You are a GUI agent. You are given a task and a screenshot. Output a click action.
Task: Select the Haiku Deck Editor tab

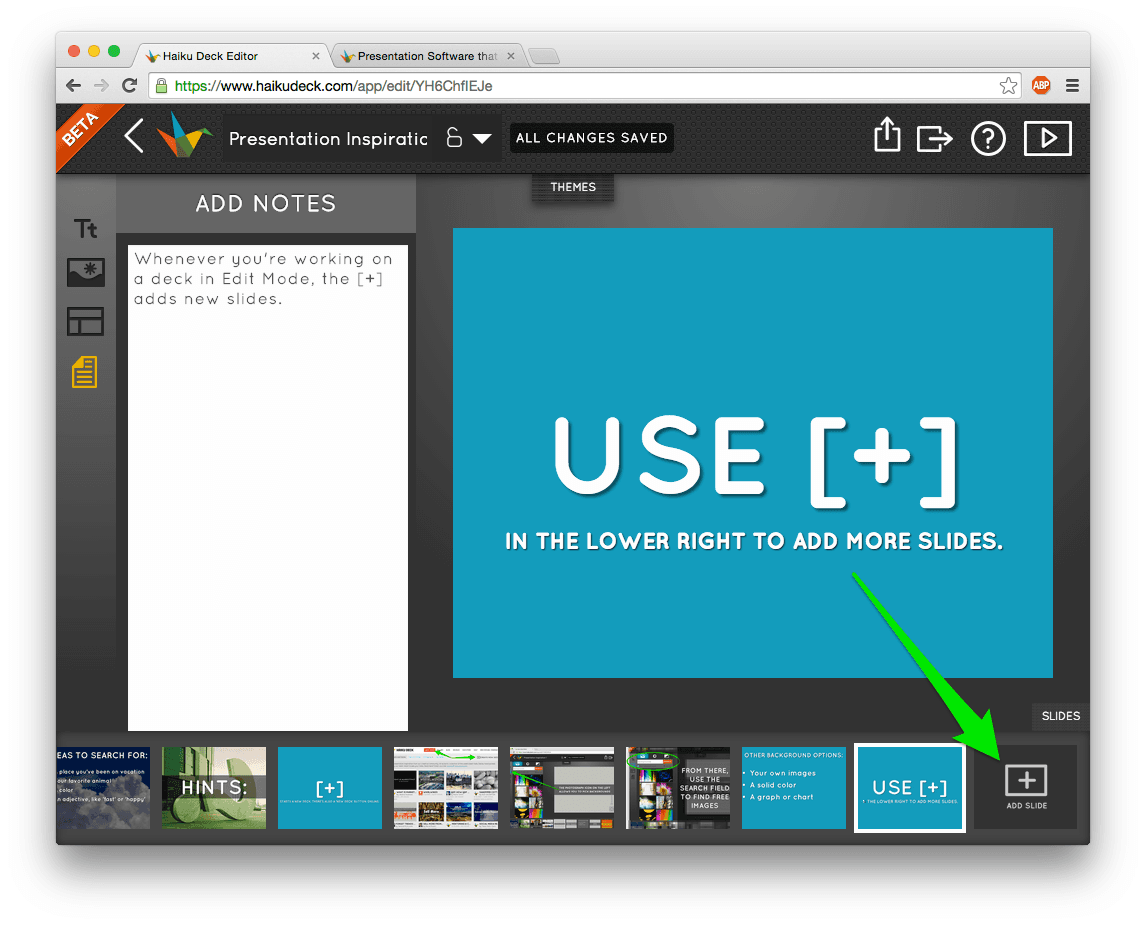click(x=232, y=56)
